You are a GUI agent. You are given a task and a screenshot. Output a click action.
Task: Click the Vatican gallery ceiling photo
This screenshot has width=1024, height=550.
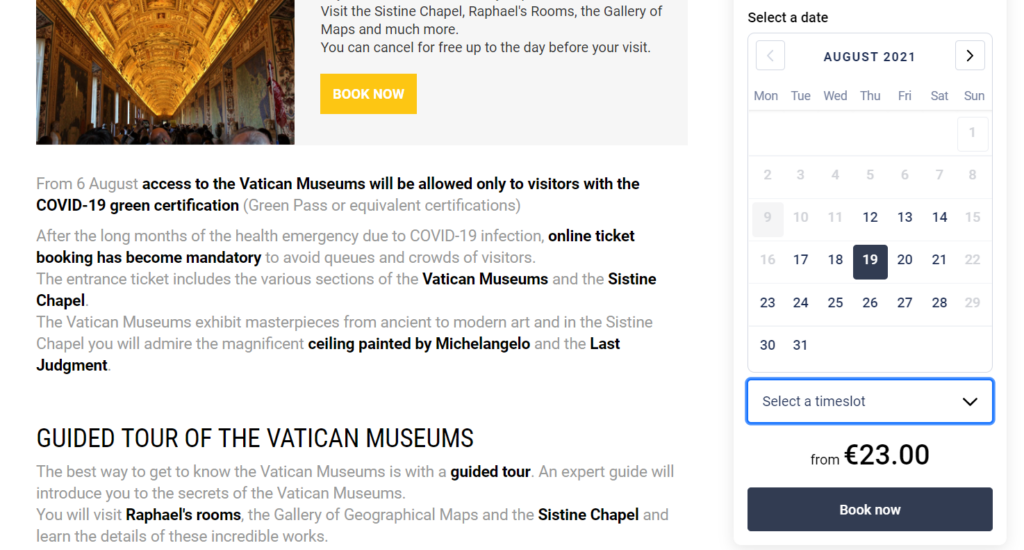(165, 72)
